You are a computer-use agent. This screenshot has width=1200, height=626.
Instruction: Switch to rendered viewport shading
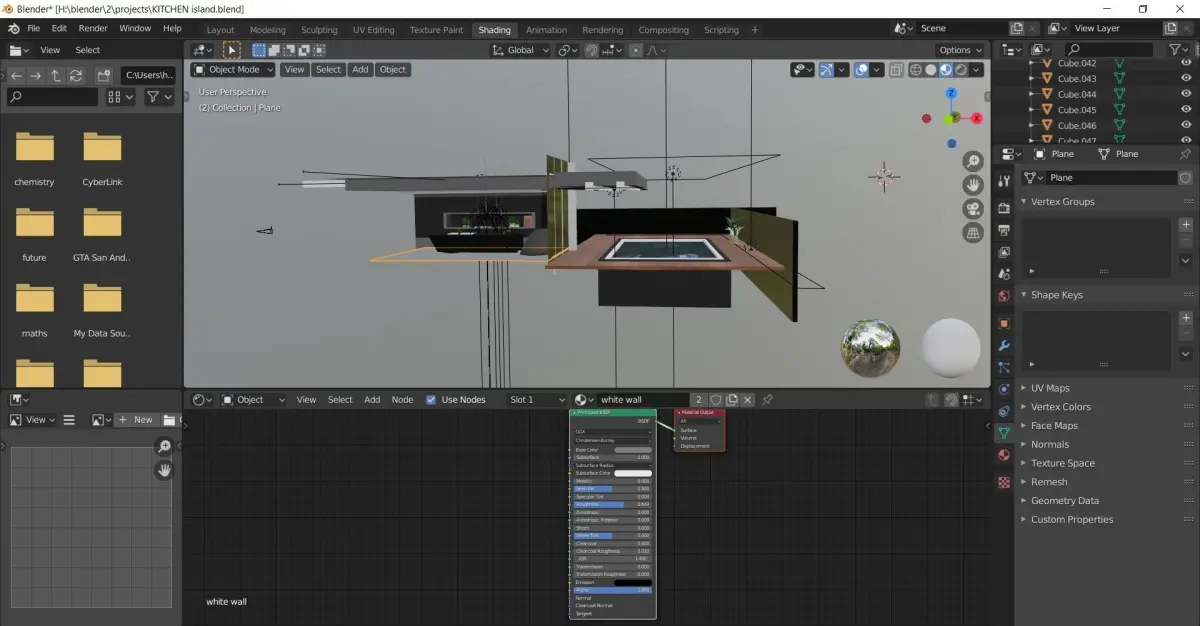tap(961, 70)
